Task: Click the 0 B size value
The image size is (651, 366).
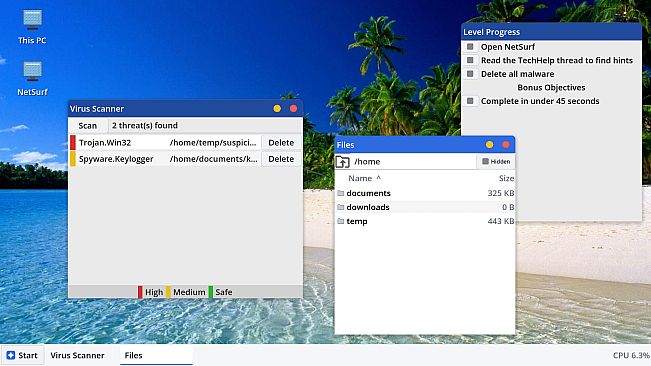Action: click(508, 207)
